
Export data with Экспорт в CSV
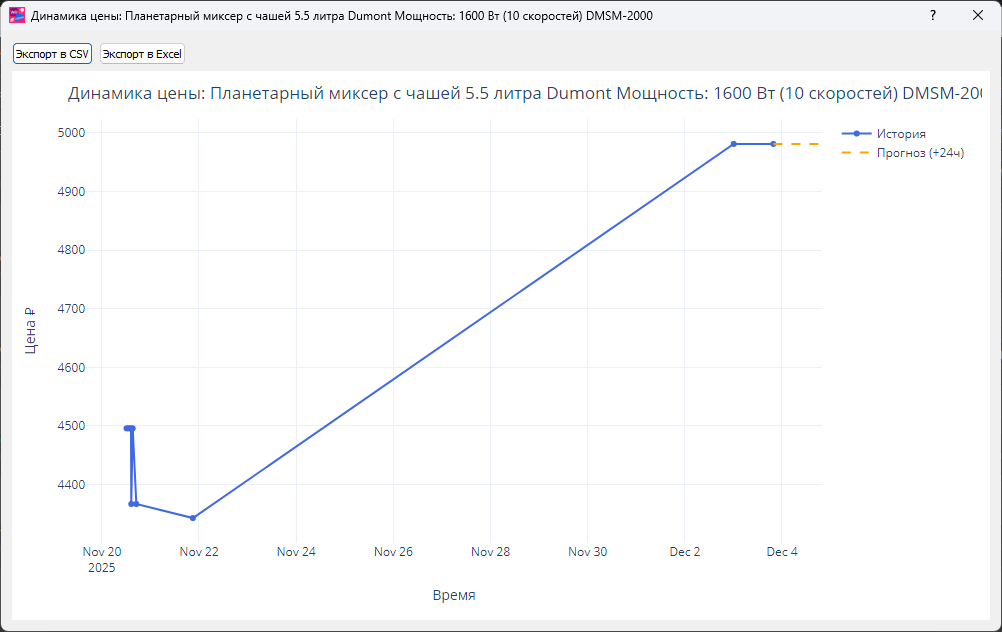[x=52, y=54]
